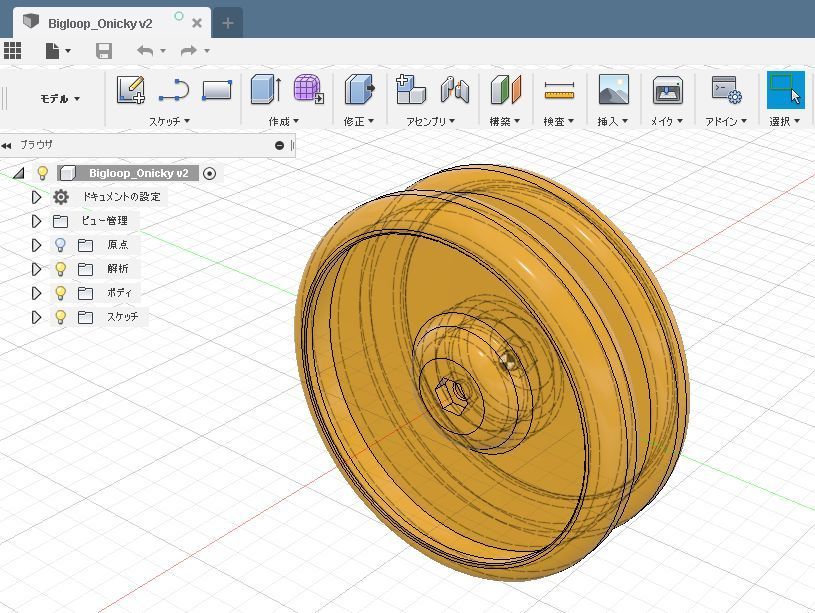Click the Press Pull icon above 修正

[359, 90]
